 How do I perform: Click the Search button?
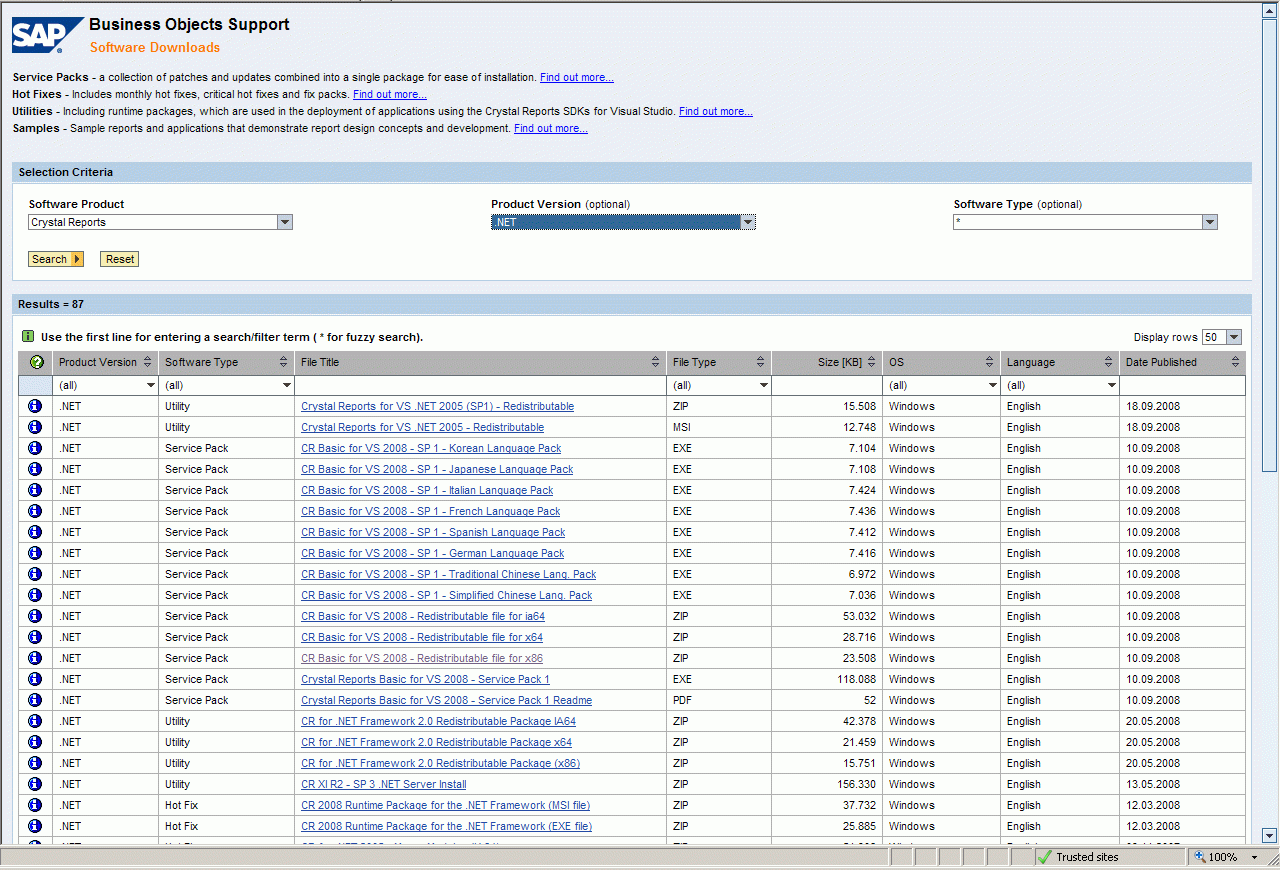point(56,259)
